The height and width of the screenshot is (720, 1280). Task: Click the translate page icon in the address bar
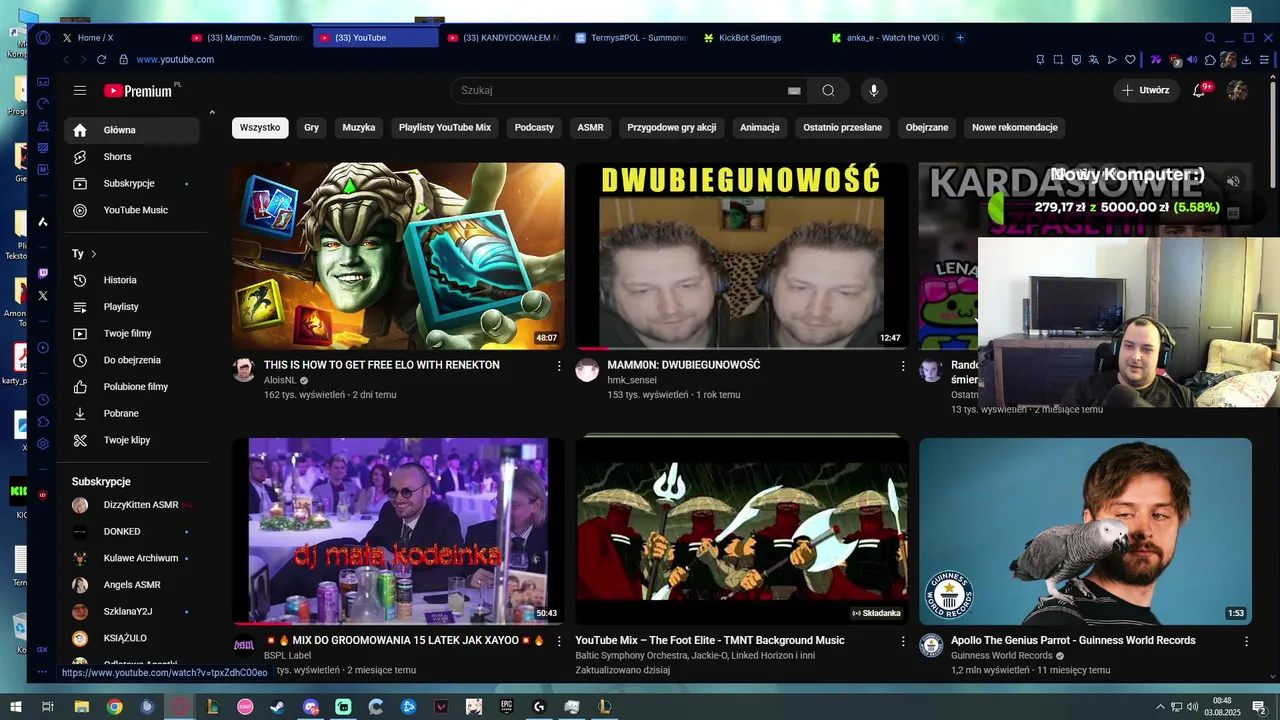point(1094,60)
